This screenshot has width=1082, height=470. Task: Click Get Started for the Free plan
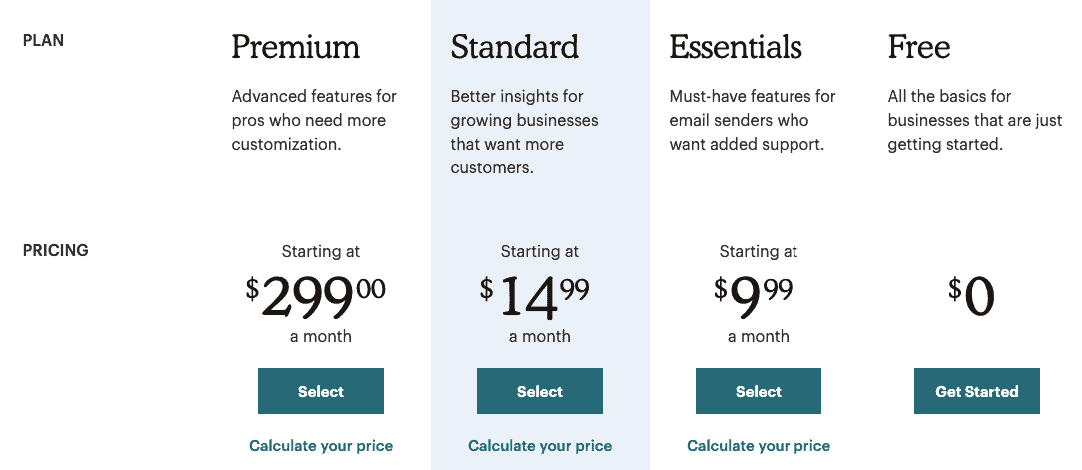pos(976,391)
